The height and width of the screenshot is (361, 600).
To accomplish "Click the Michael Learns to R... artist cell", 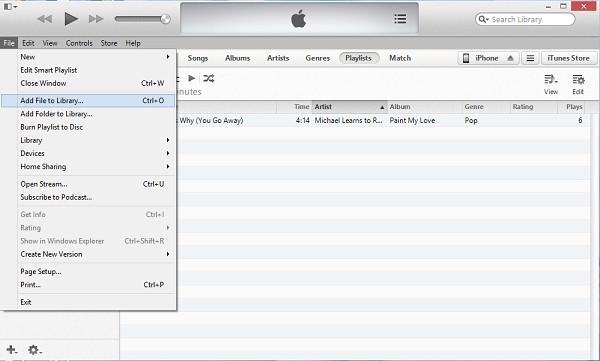I will (348, 120).
